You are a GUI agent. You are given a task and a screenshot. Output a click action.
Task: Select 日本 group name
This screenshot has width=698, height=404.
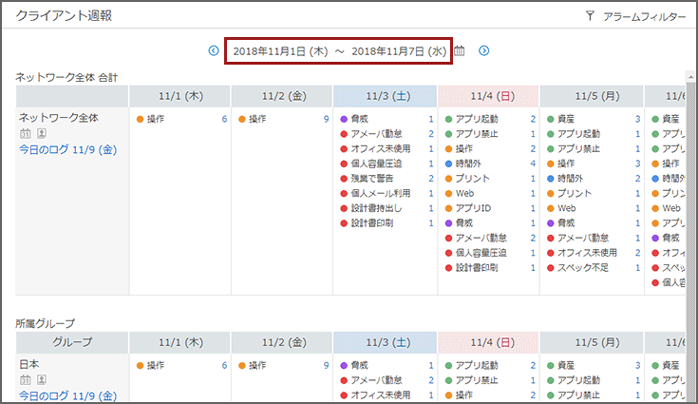click(x=29, y=364)
